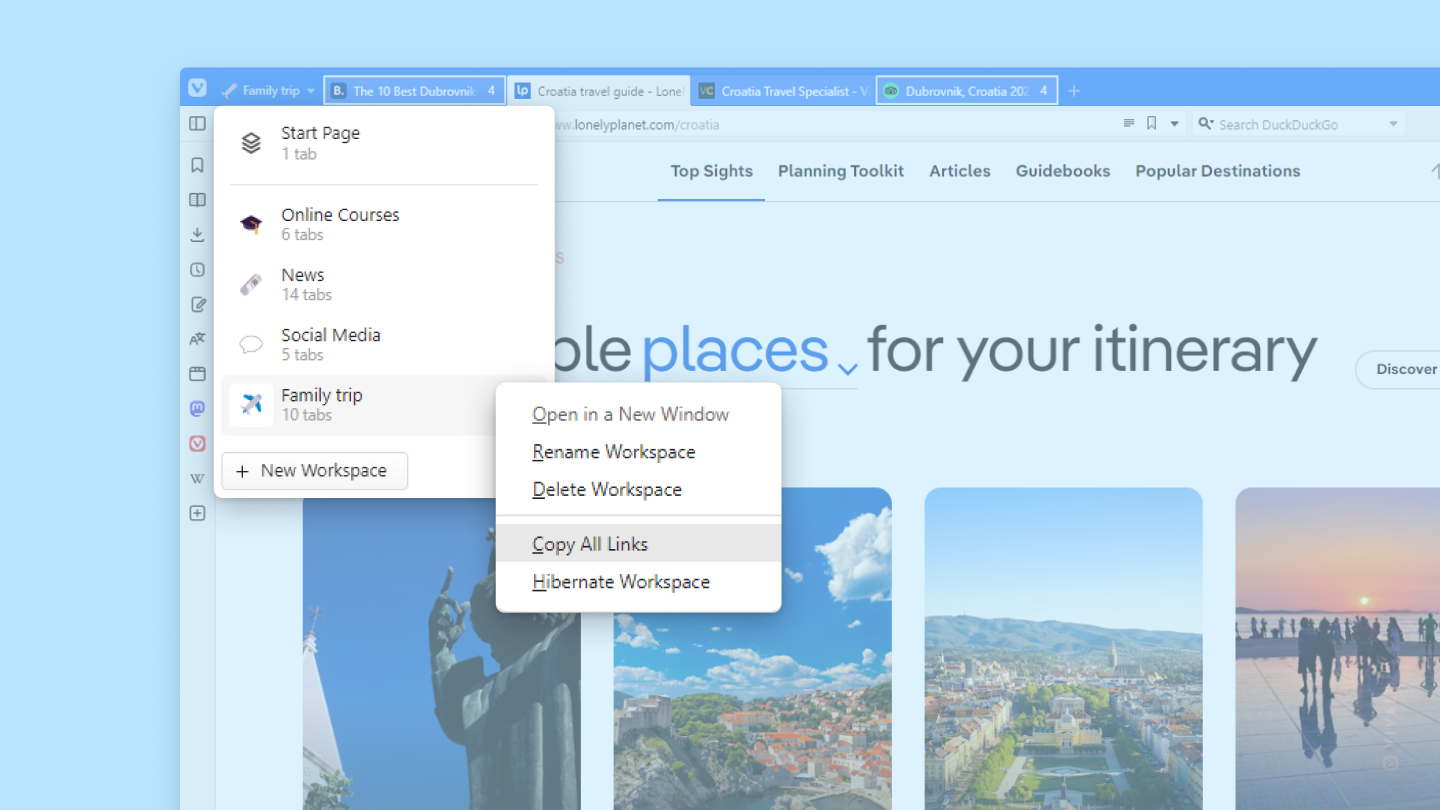Open the Articles link
This screenshot has width=1440, height=810.
coord(960,171)
